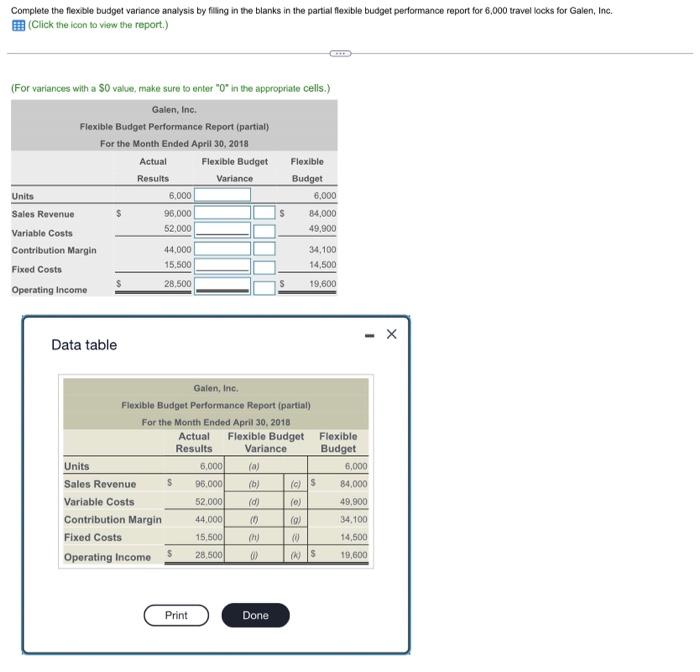Screen dimensions: 700x672
Task: Click the ellipsis handle on the divider line
Action: click(x=340, y=54)
